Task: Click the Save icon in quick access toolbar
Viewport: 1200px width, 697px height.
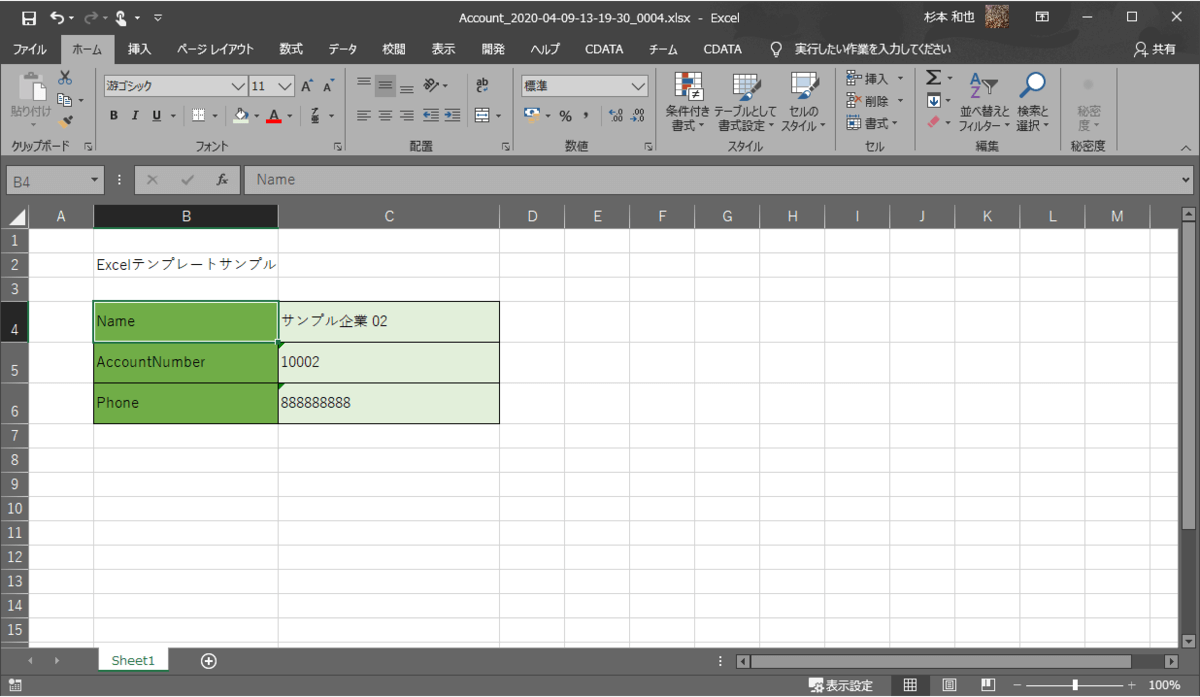Action: coord(29,17)
